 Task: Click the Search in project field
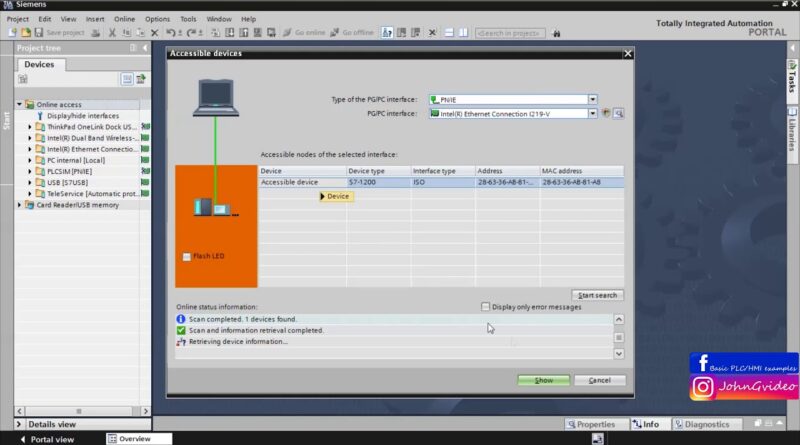click(509, 33)
